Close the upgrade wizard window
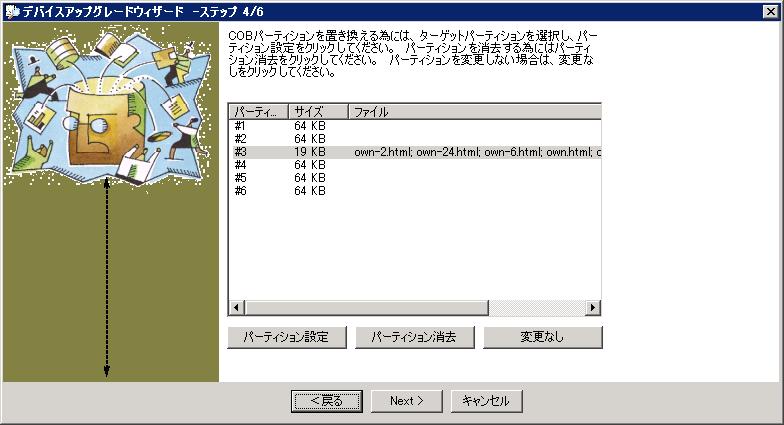Viewport: 784px width, 425px height. pos(770,12)
